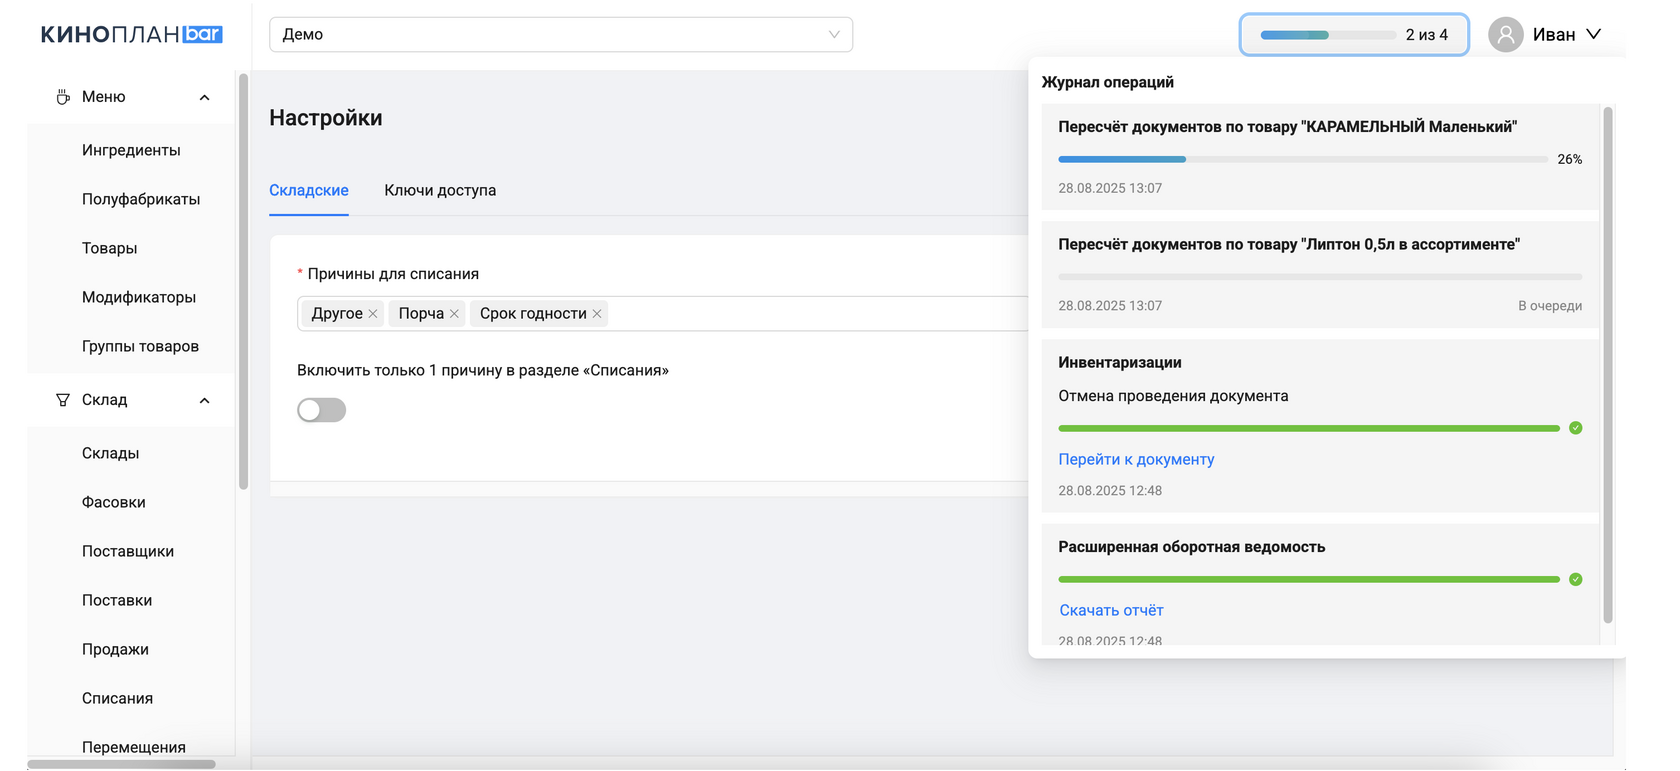Remove the Срок годности tag

tap(597, 314)
